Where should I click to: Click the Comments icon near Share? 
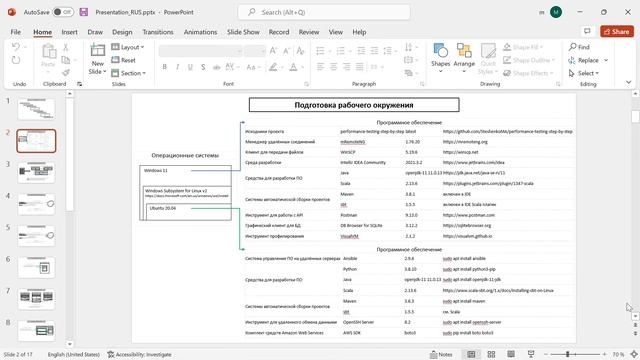point(587,31)
